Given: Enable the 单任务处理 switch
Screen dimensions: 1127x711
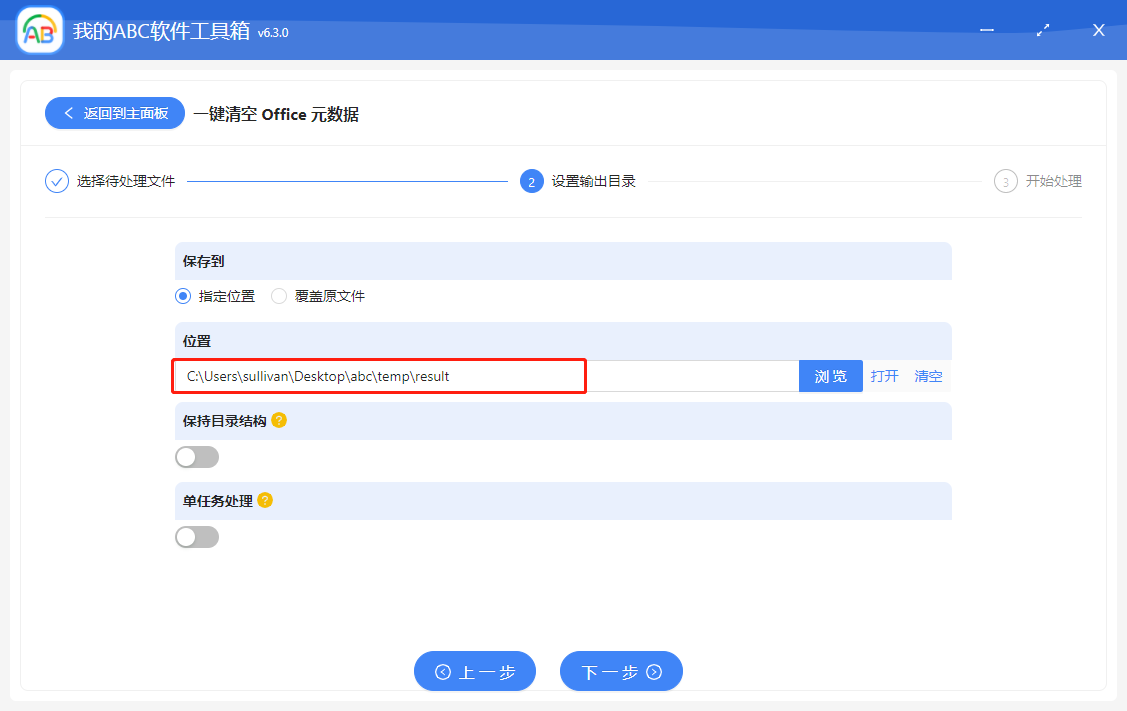Looking at the screenshot, I should pyautogui.click(x=197, y=536).
